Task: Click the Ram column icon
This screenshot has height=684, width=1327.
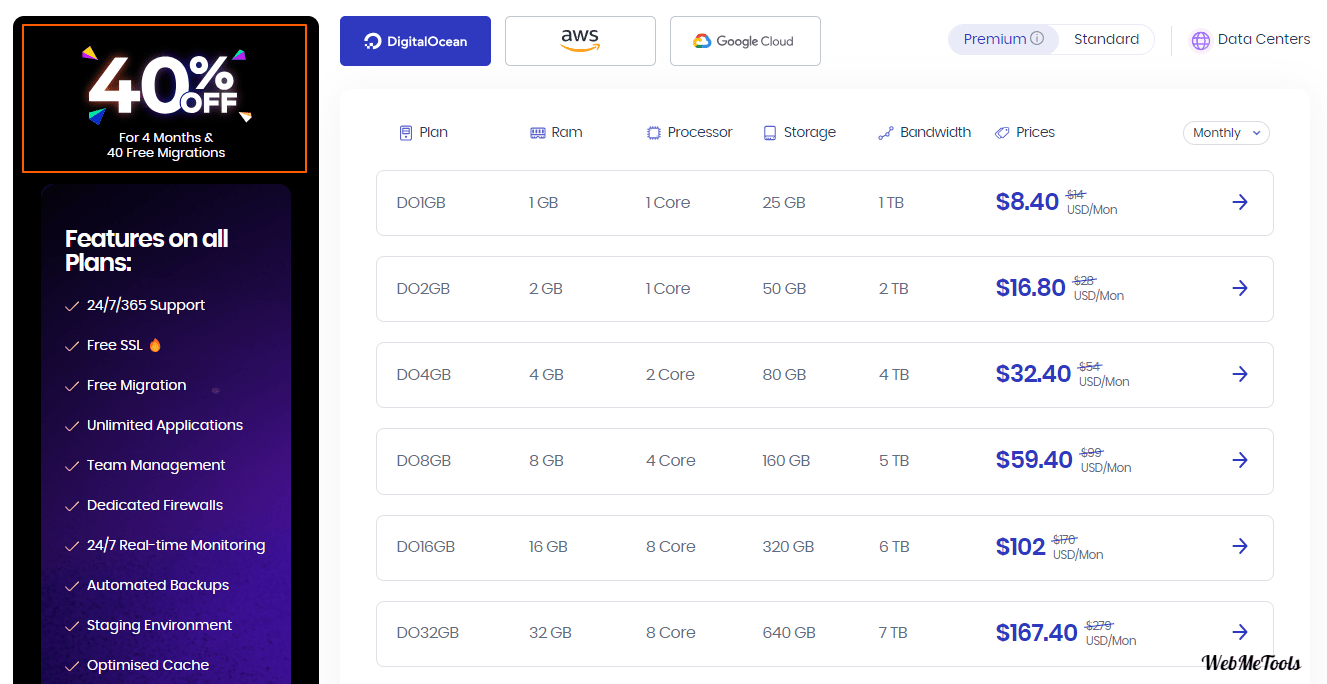Action: pos(538,133)
